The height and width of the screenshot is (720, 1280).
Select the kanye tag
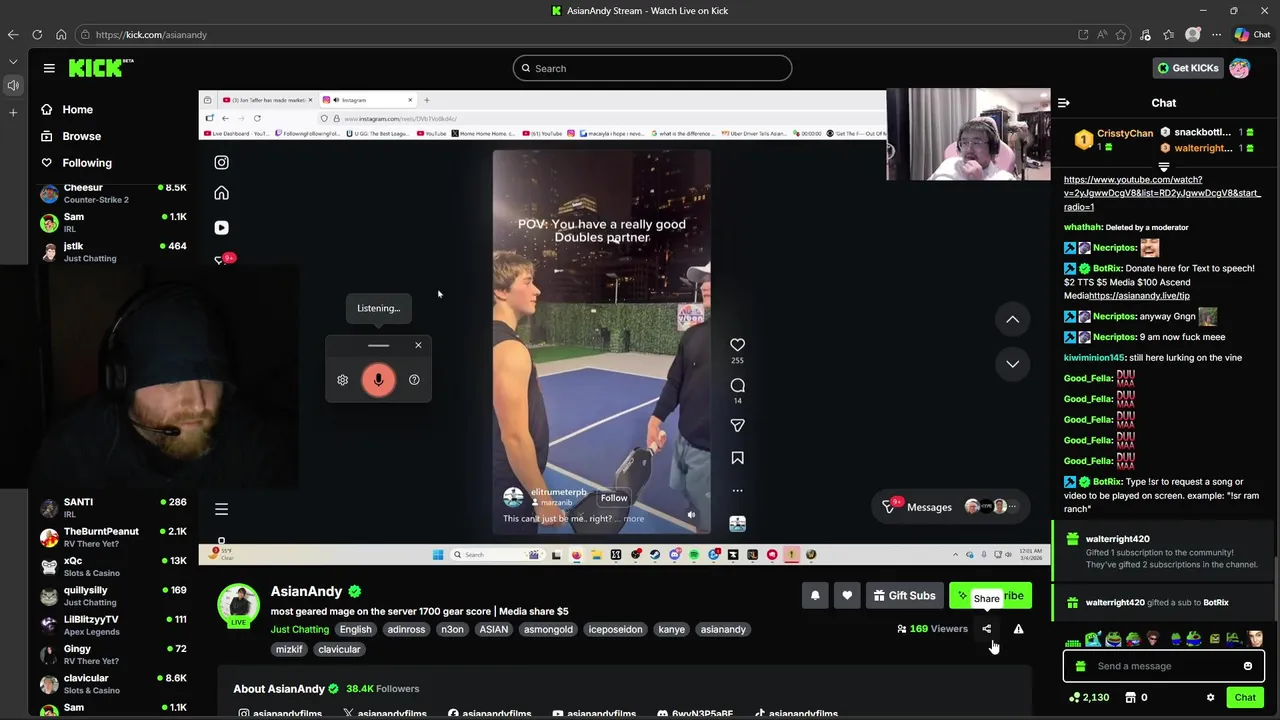click(671, 630)
